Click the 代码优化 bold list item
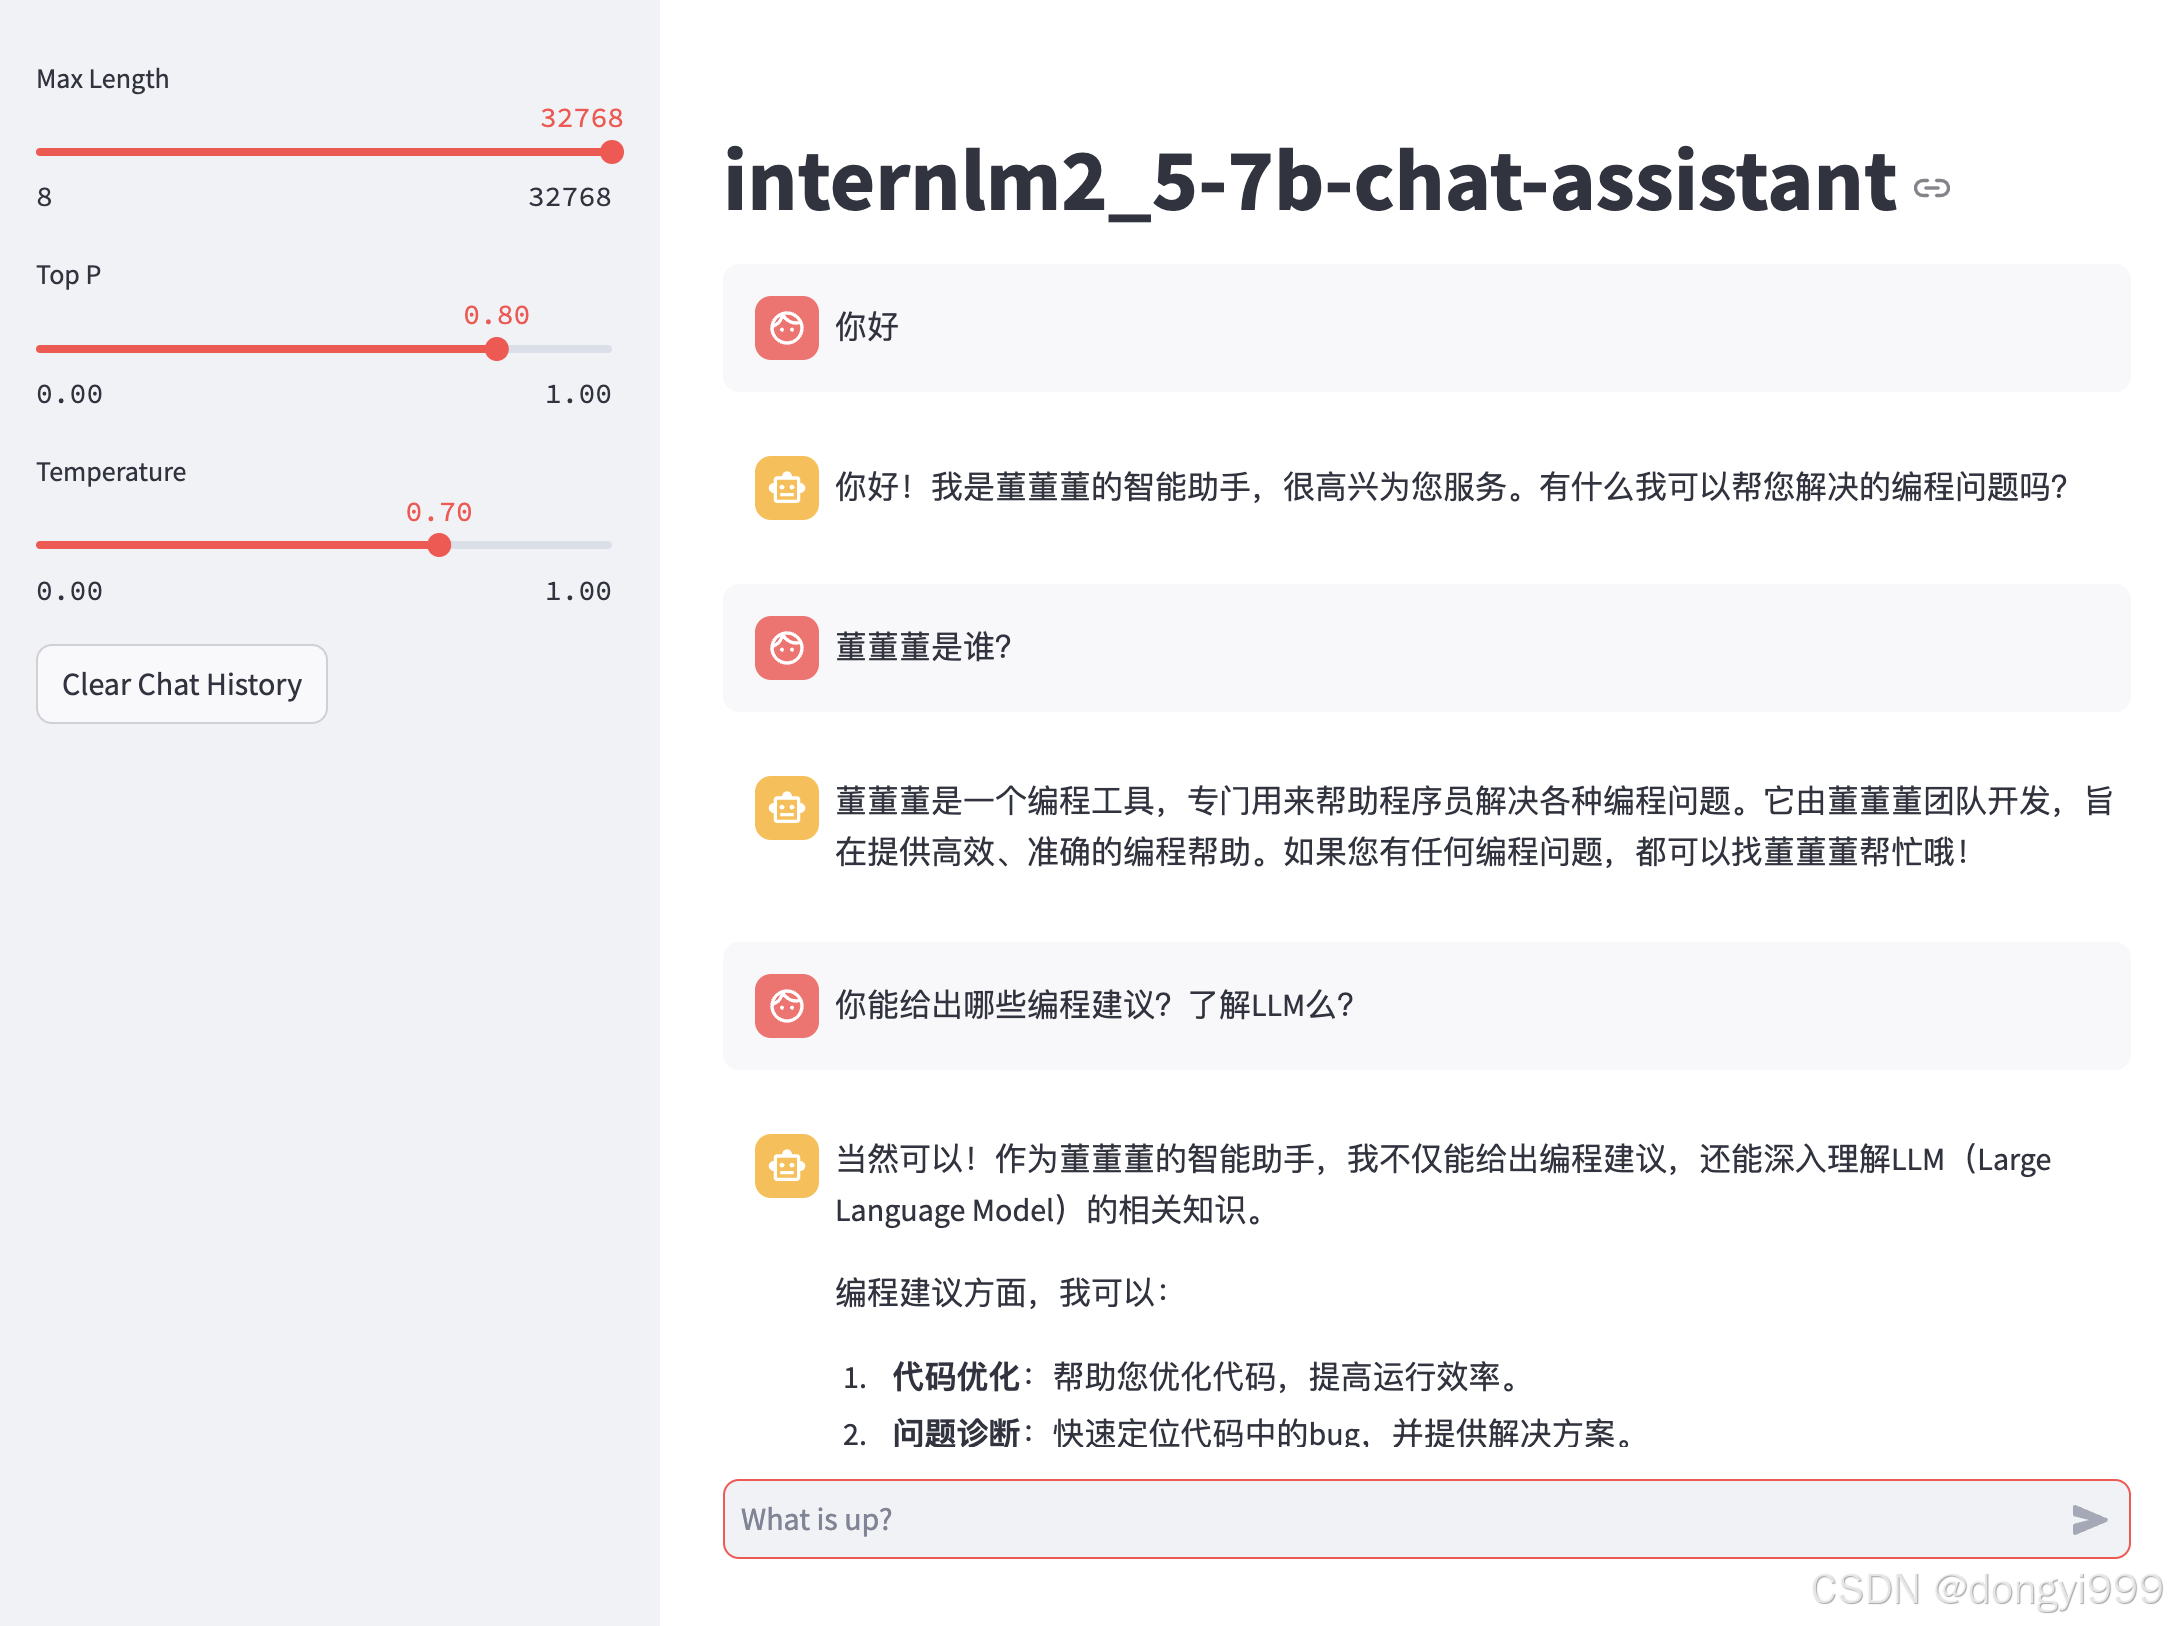Viewport: 2168px width, 1626px height. [955, 1377]
